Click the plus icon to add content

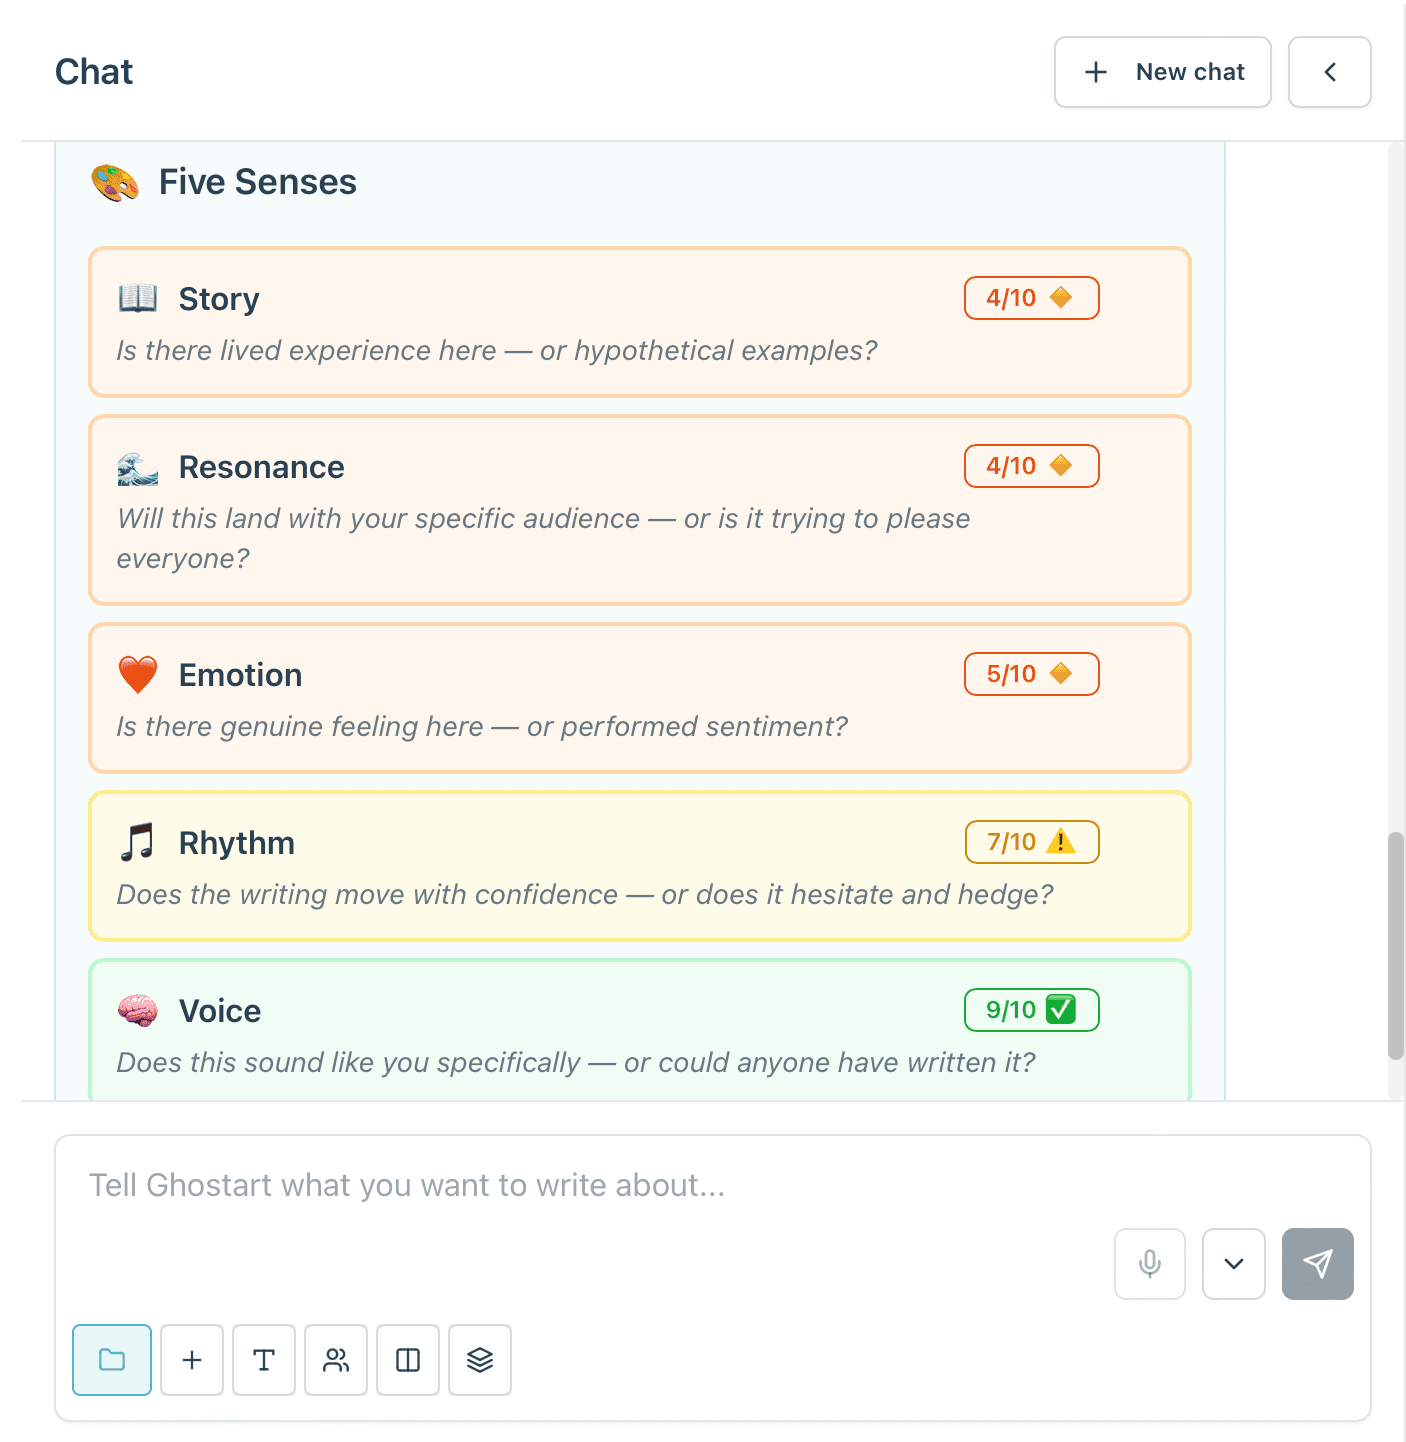point(192,1360)
